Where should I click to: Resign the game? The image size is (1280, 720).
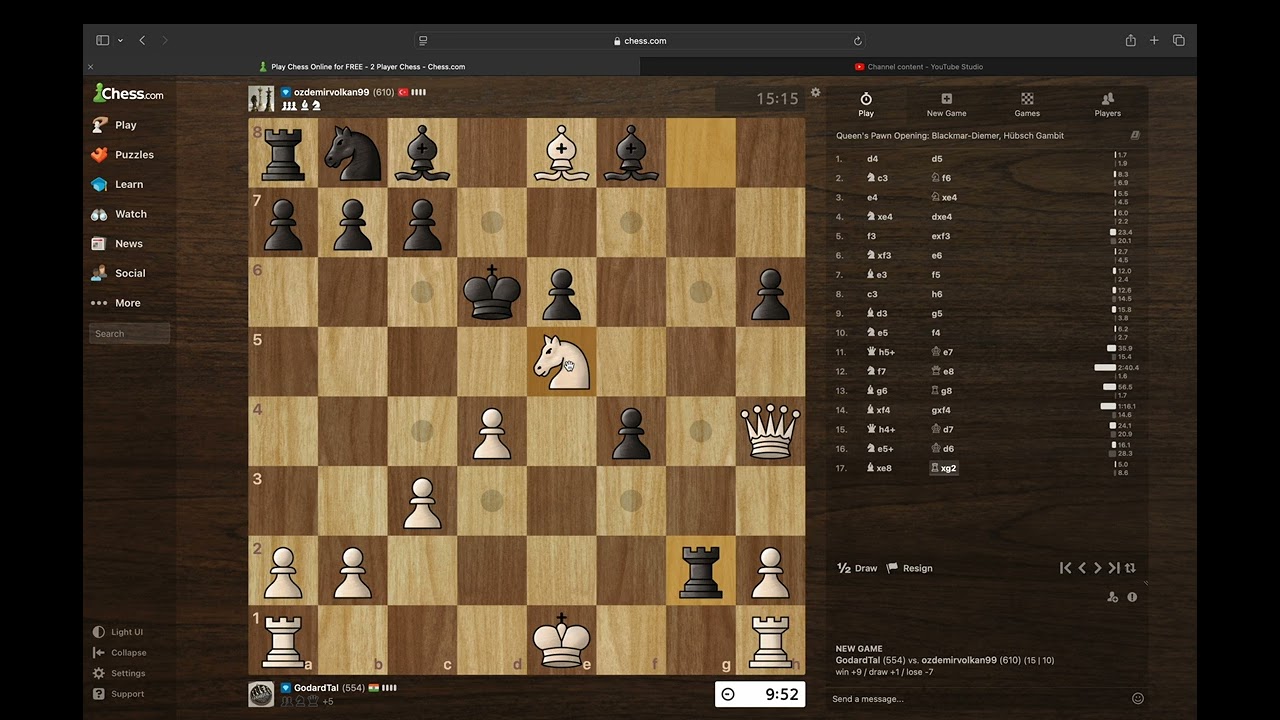pos(909,568)
